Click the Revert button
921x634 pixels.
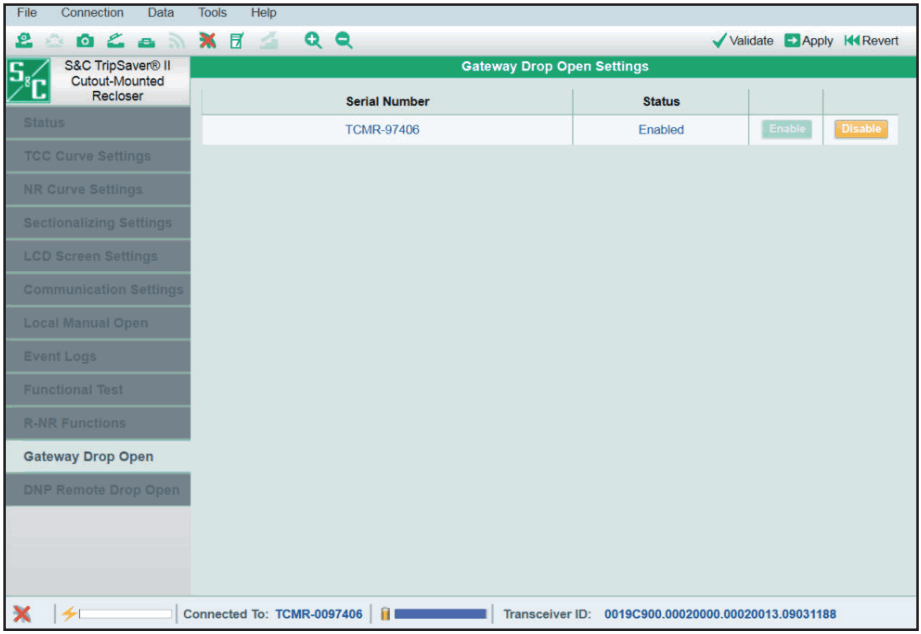coord(872,41)
